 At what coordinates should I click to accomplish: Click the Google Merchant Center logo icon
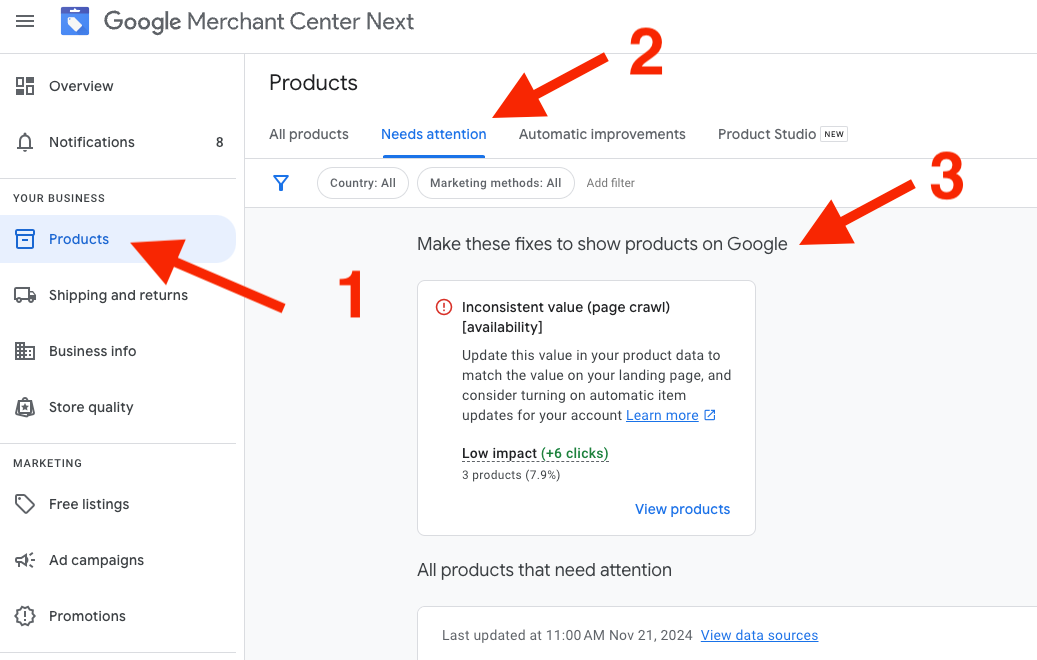tap(75, 21)
